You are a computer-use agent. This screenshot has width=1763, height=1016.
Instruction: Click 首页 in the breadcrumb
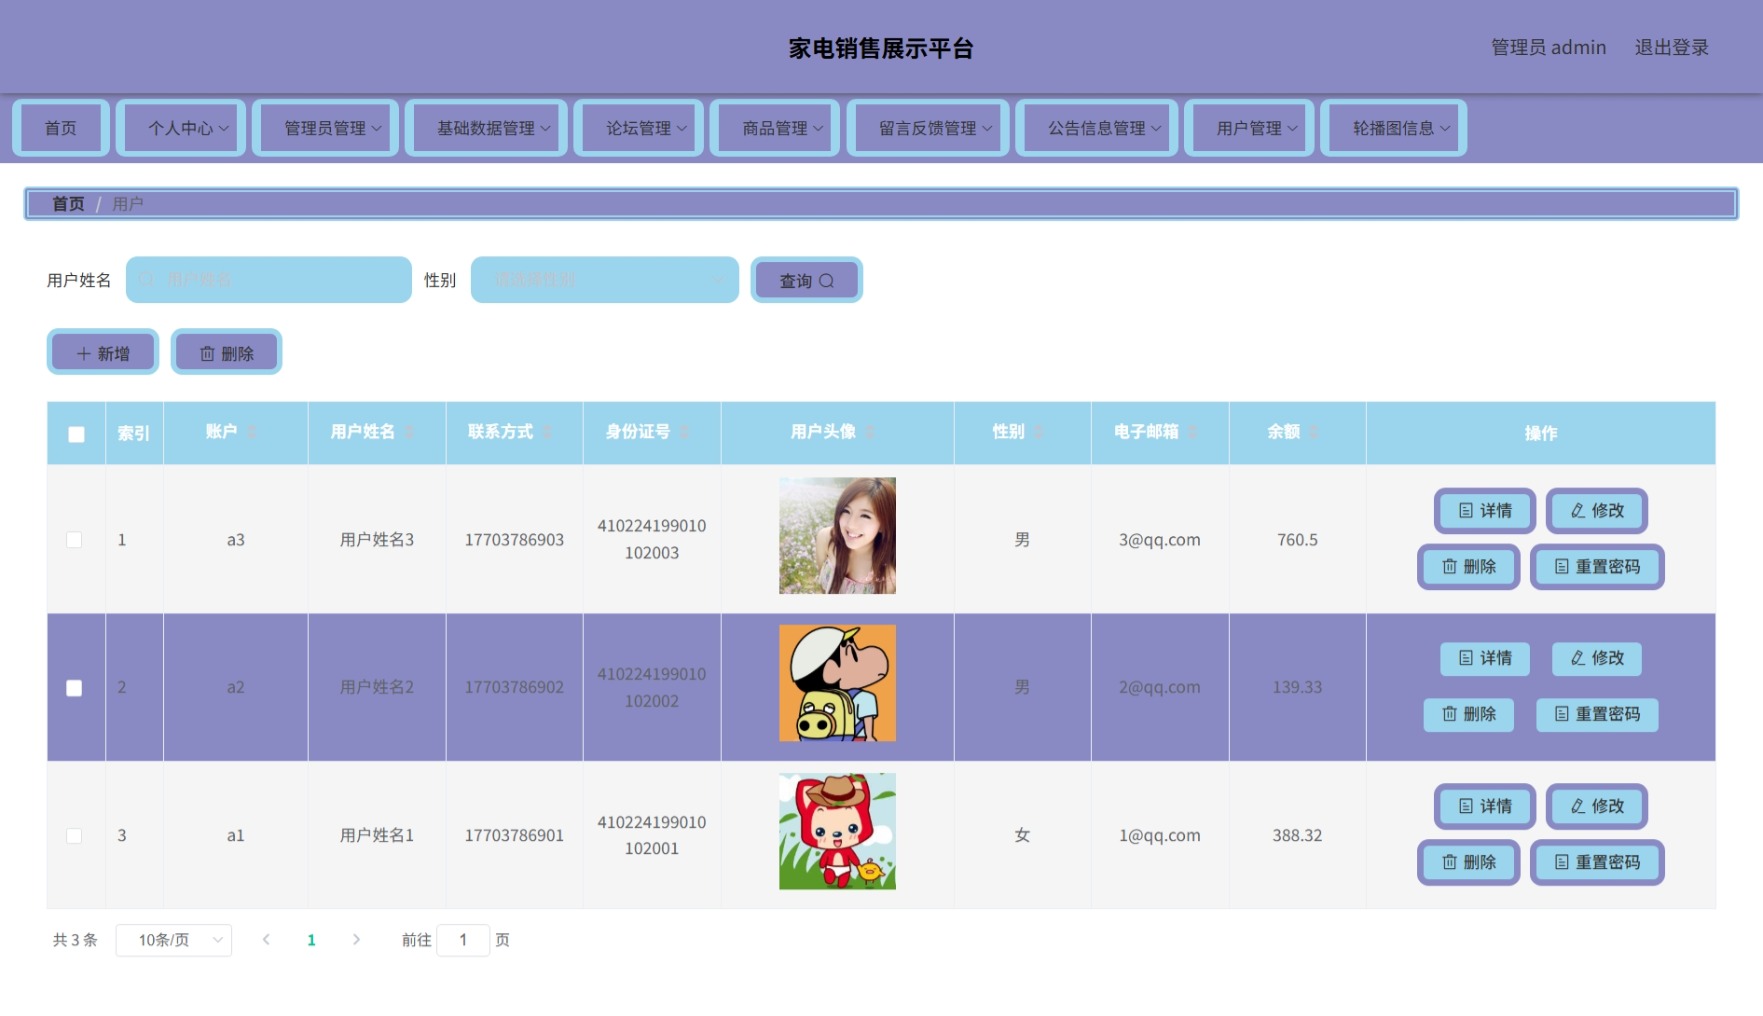coord(68,204)
